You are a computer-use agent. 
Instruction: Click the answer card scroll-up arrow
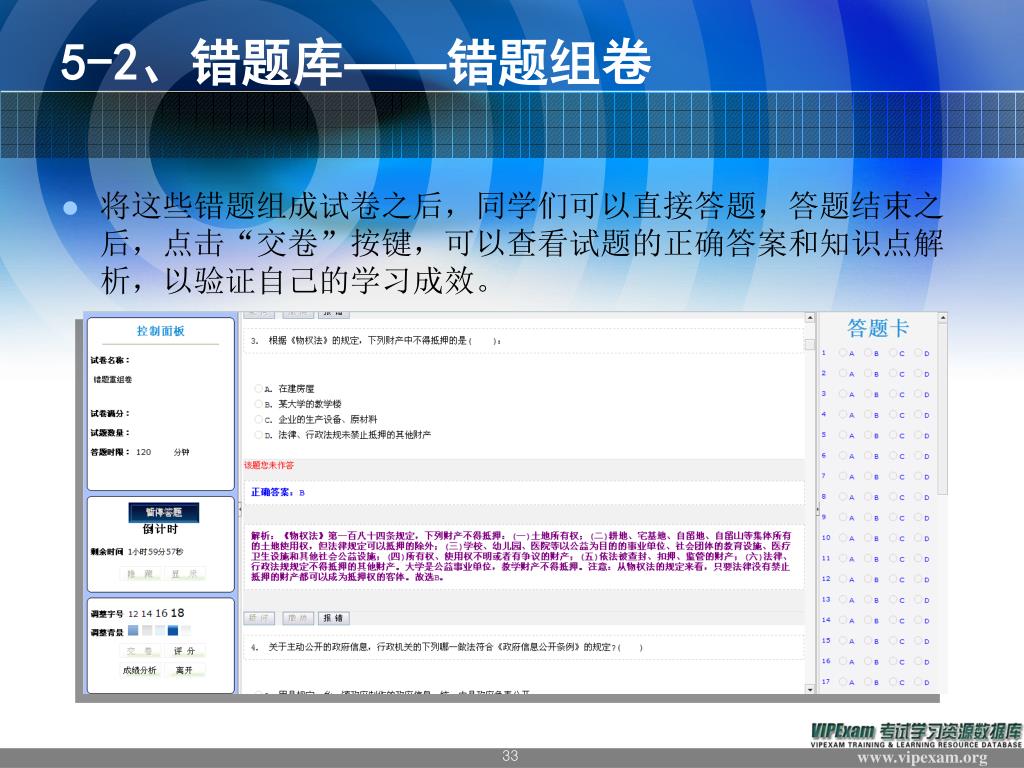(x=942, y=318)
